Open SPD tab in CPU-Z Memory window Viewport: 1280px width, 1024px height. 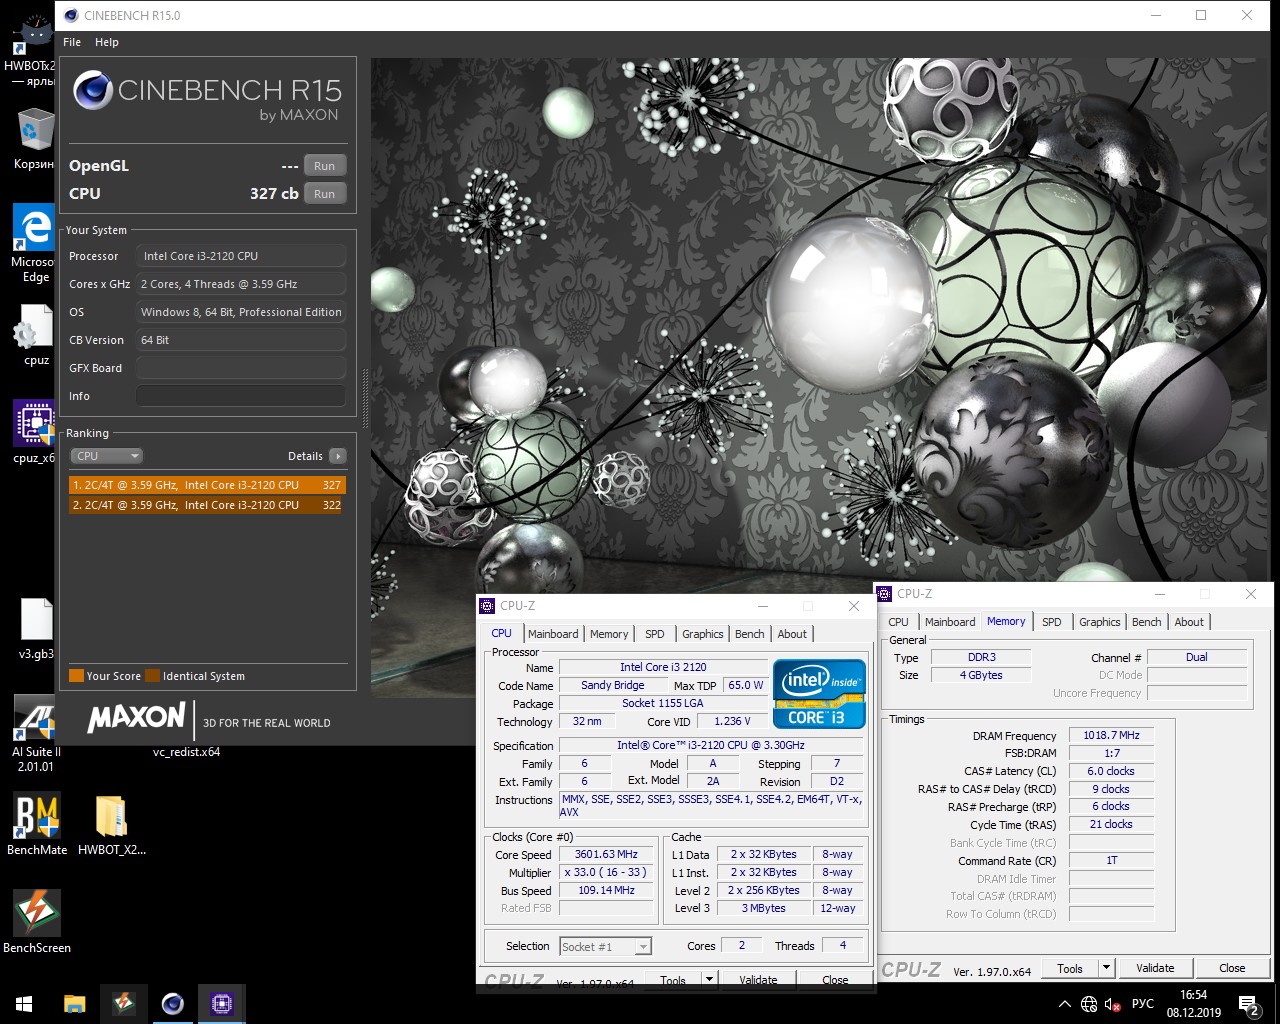point(1052,622)
